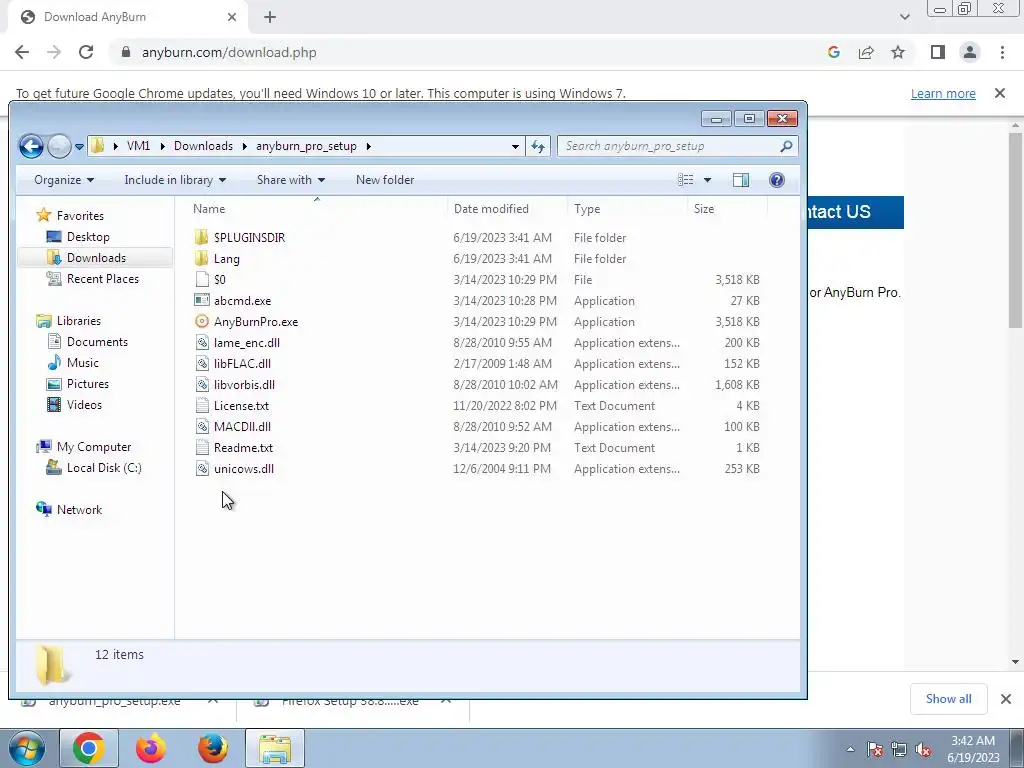Click the VM1 breadcrumb in address bar
This screenshot has width=1024, height=768.
[x=138, y=146]
